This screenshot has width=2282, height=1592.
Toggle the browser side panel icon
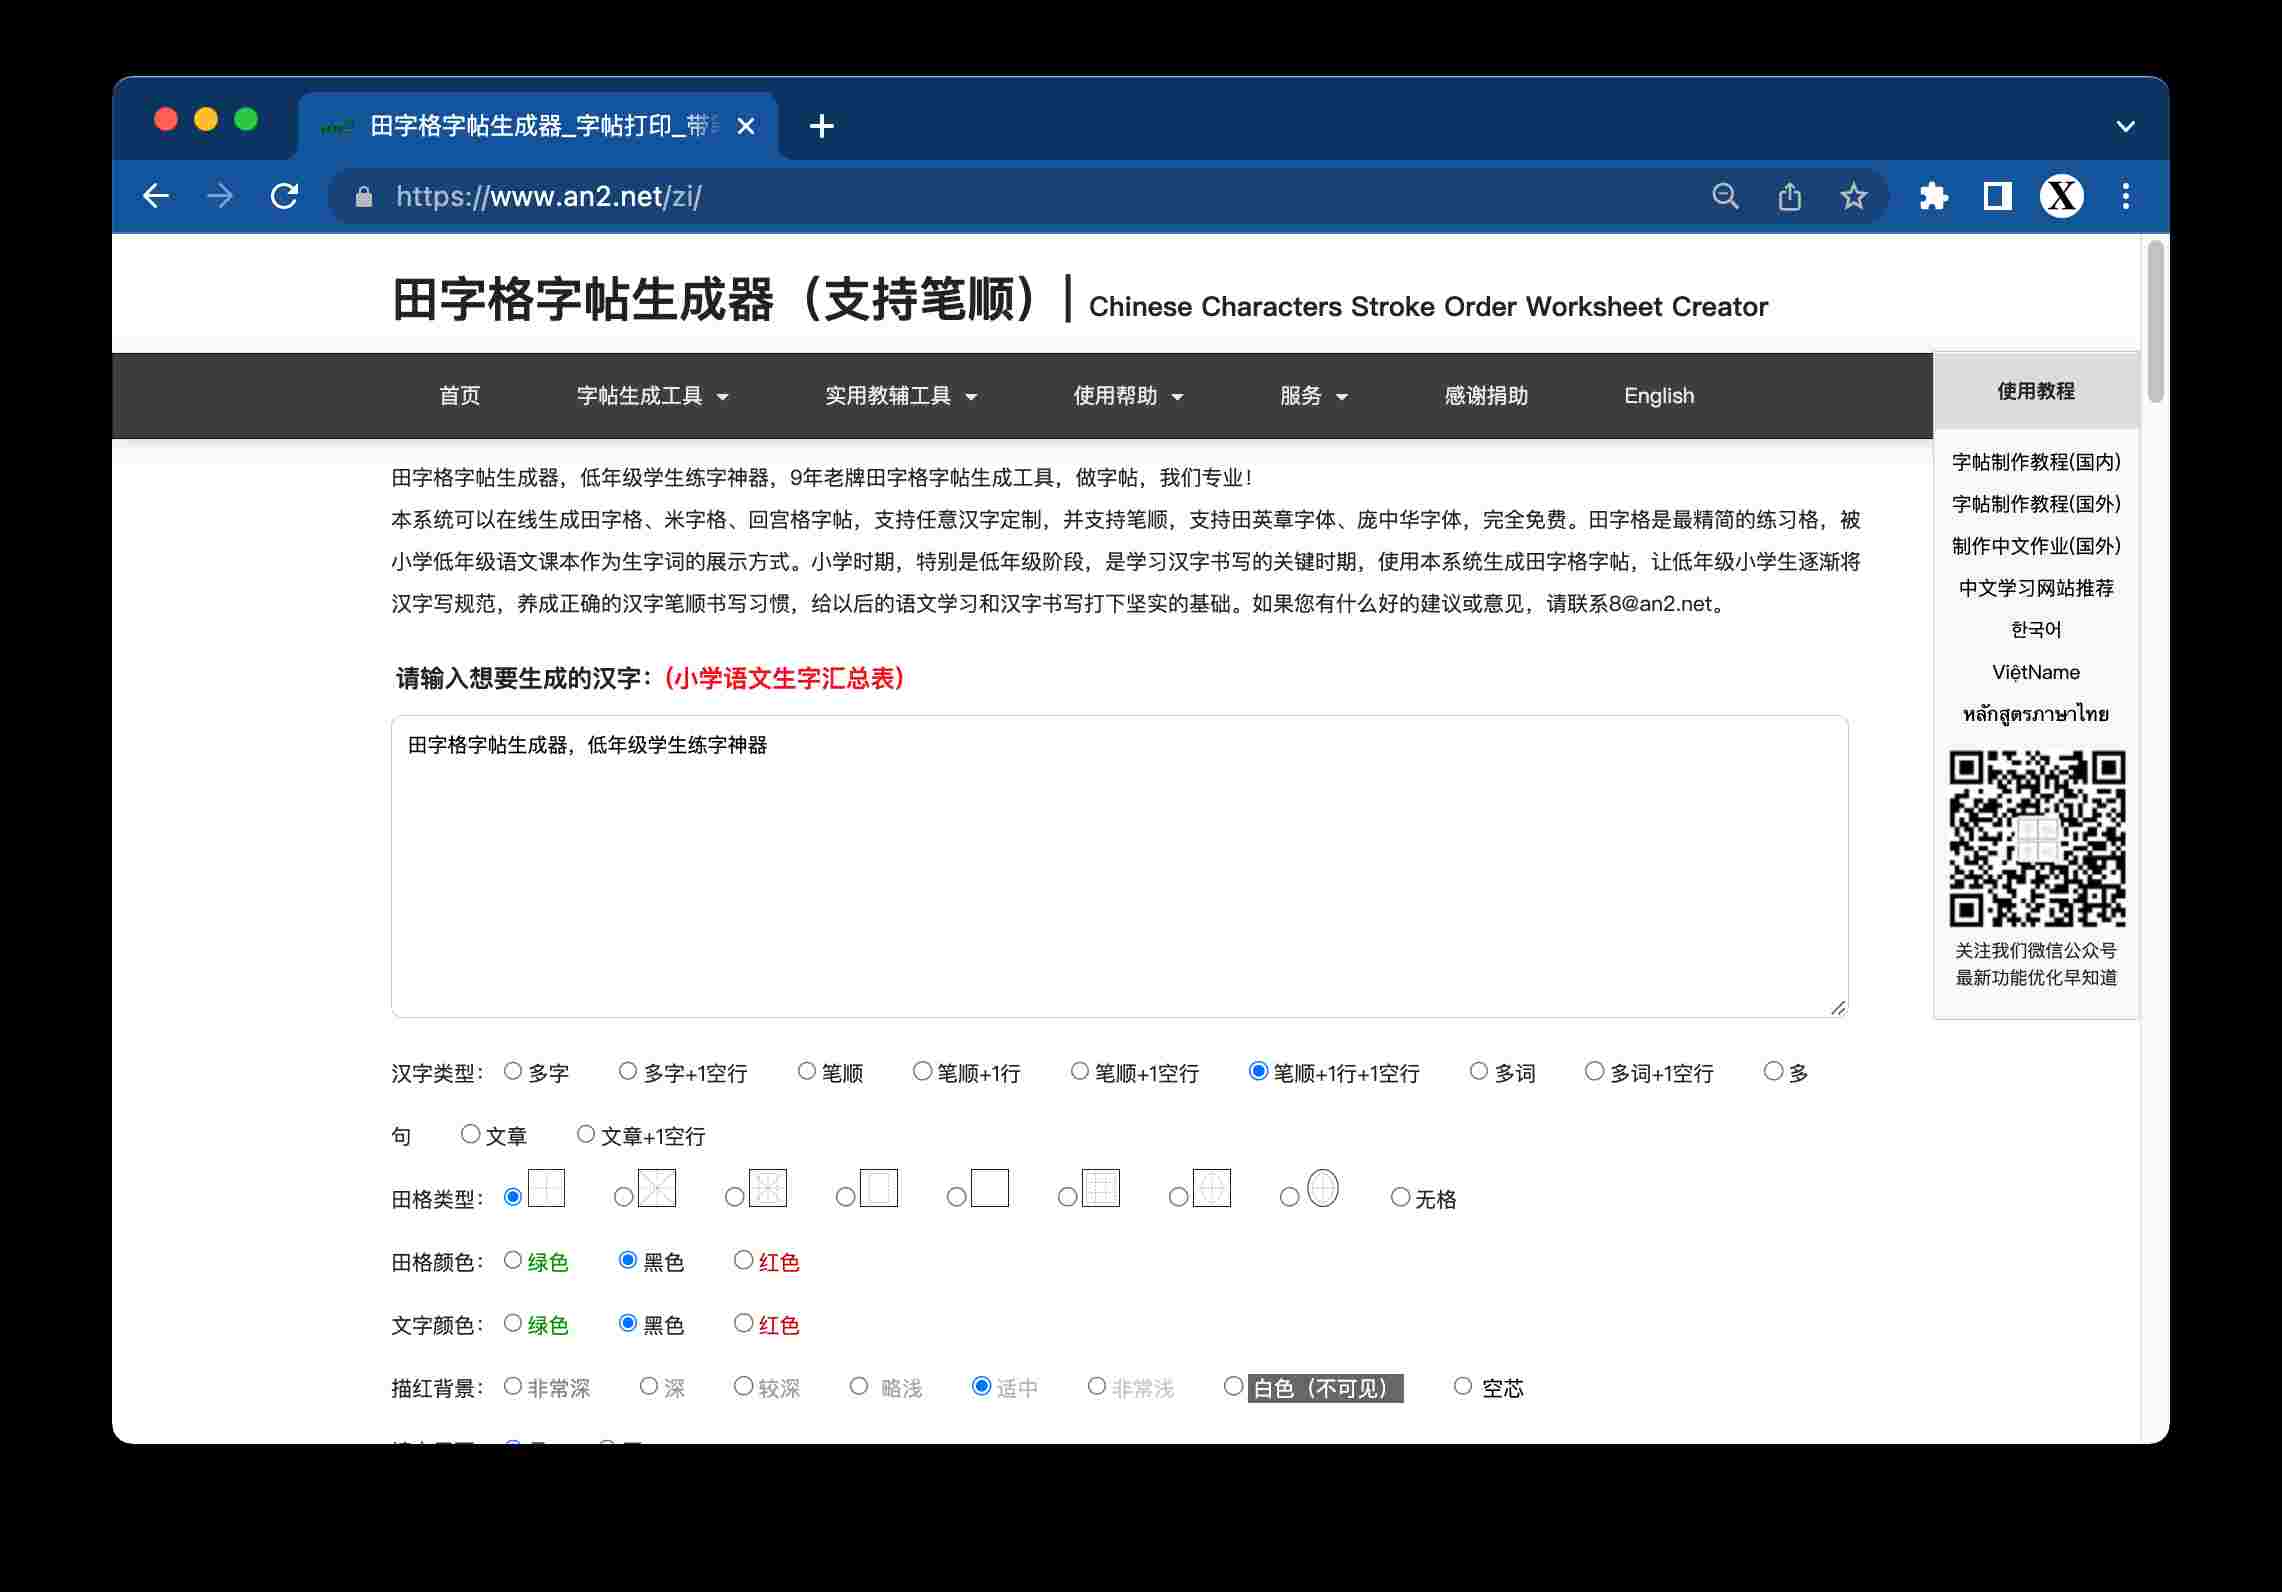coord(1997,196)
